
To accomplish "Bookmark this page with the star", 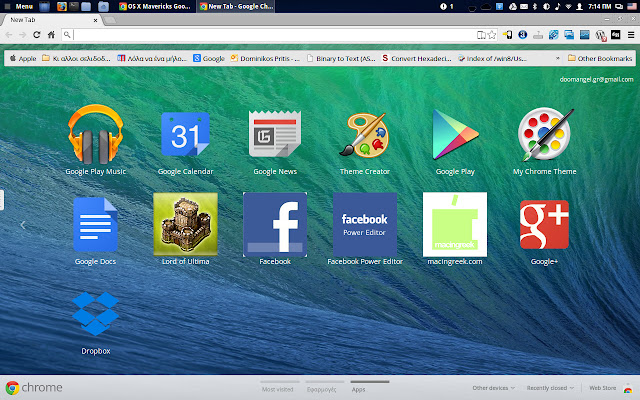I will pyautogui.click(x=492, y=35).
